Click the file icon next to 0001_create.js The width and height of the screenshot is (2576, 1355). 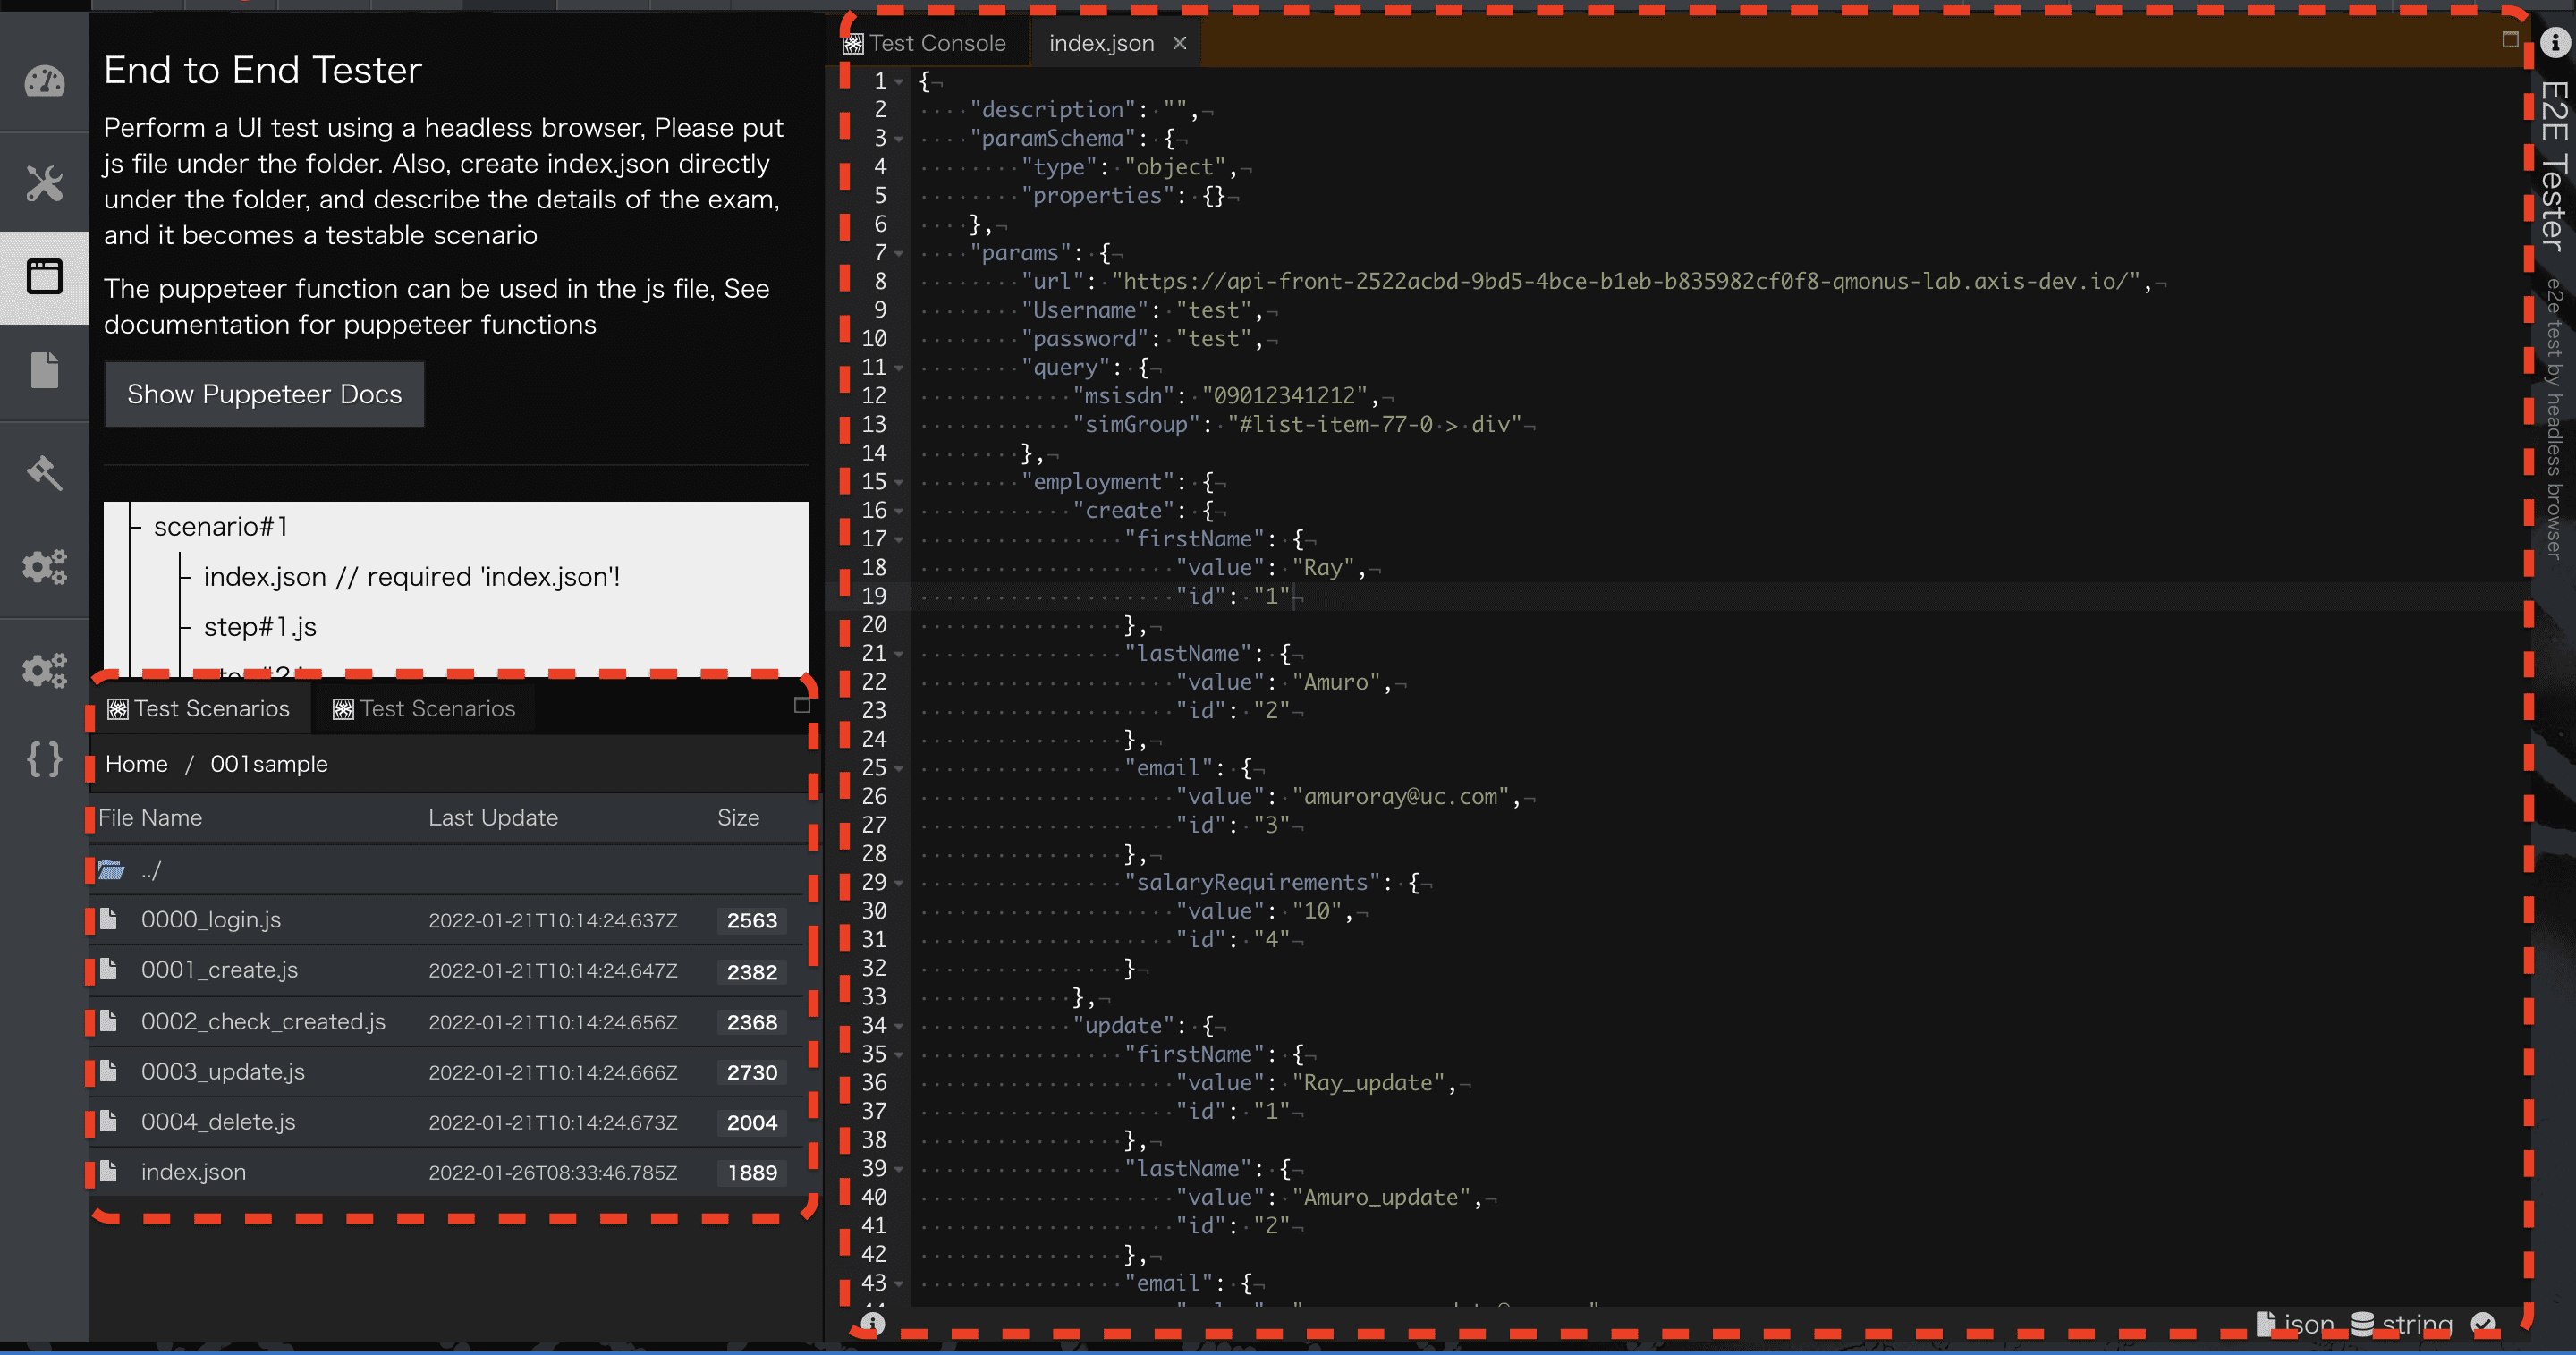pyautogui.click(x=109, y=968)
